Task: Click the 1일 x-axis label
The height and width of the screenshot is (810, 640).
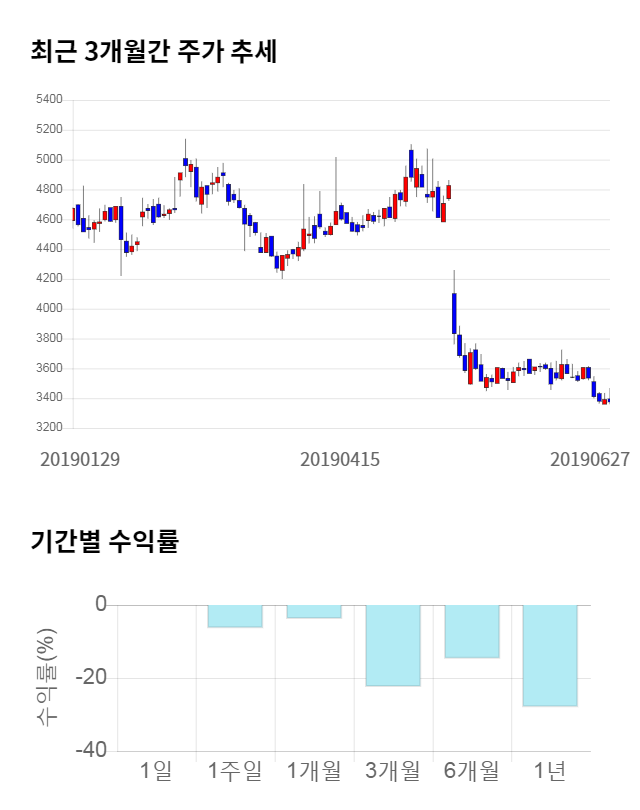Action: [x=157, y=771]
